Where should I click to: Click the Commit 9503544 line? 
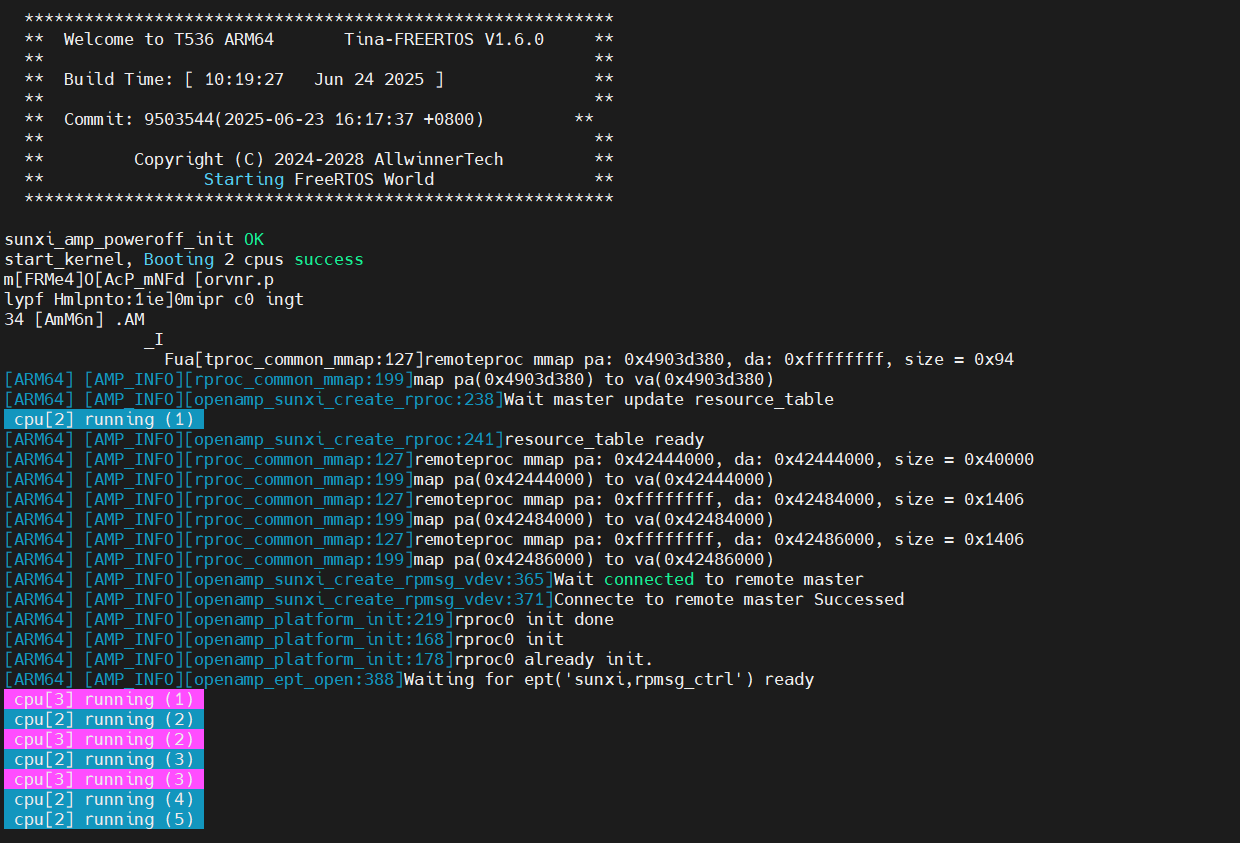click(274, 119)
